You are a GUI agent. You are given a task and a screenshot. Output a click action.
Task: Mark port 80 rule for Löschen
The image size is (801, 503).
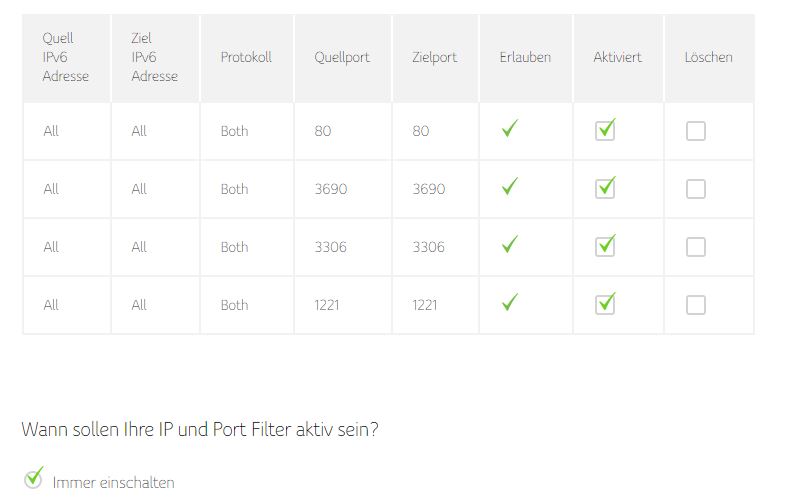pyautogui.click(x=696, y=131)
